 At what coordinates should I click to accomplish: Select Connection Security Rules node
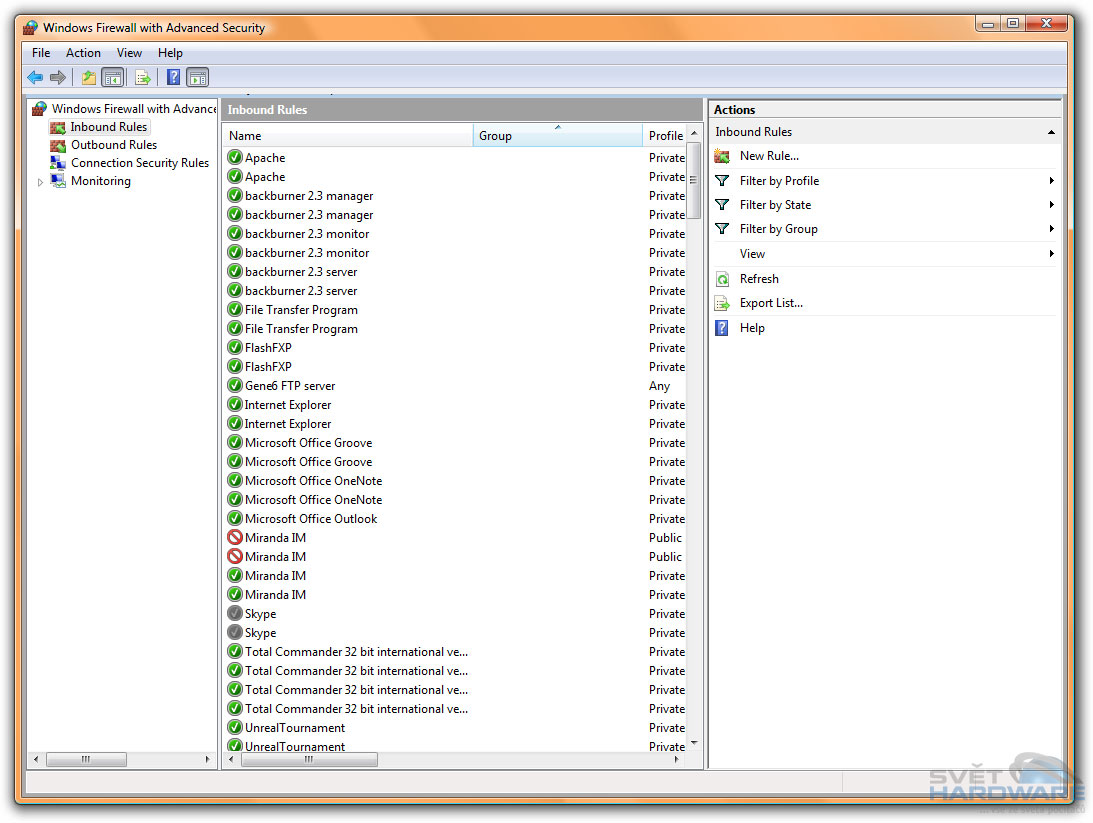139,162
